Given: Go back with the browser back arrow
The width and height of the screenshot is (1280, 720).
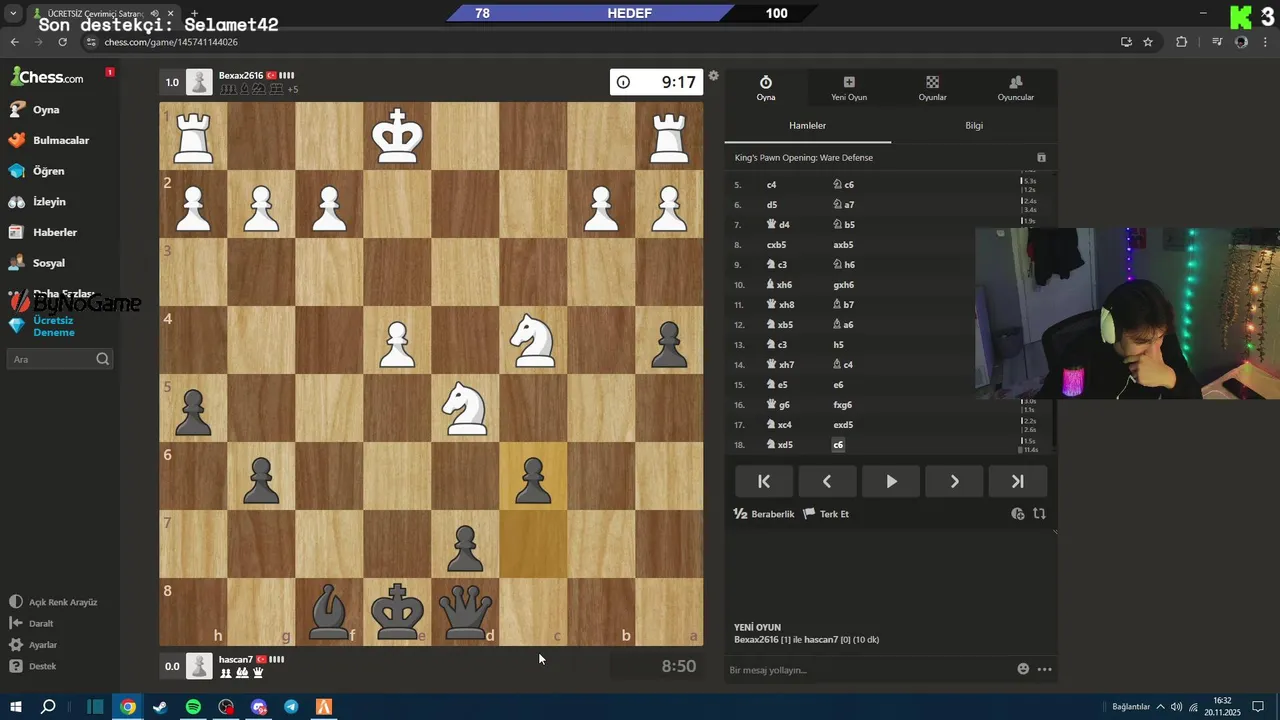Looking at the screenshot, I should [x=14, y=42].
